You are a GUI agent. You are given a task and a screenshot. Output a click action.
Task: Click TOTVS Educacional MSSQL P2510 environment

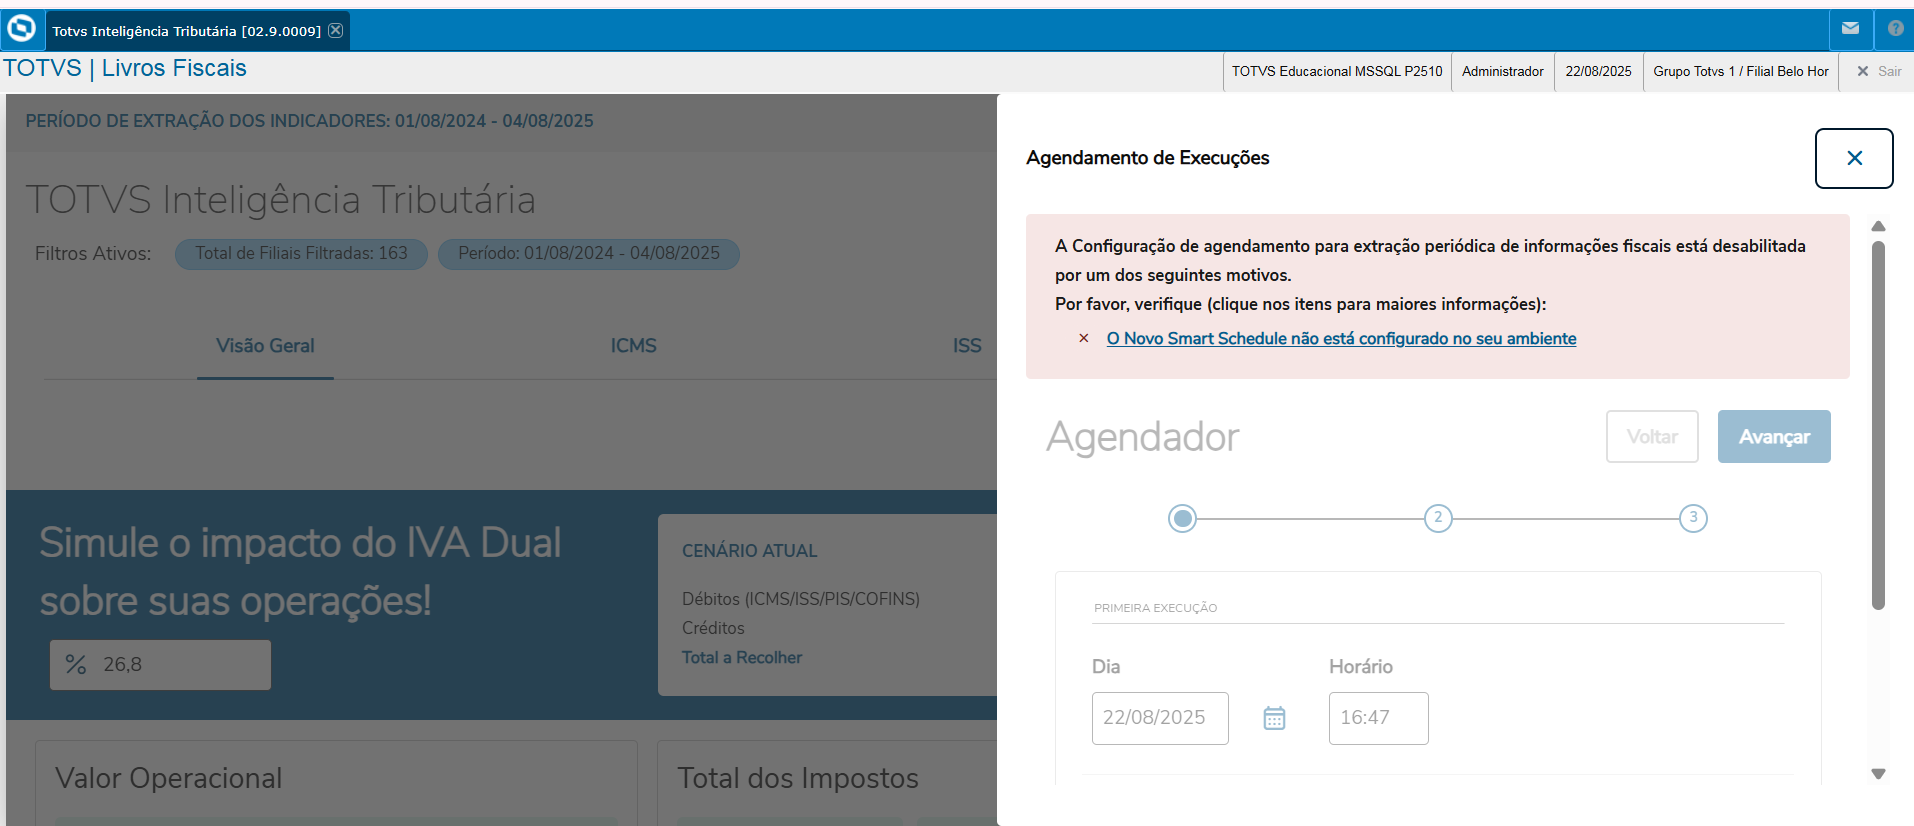(x=1337, y=71)
